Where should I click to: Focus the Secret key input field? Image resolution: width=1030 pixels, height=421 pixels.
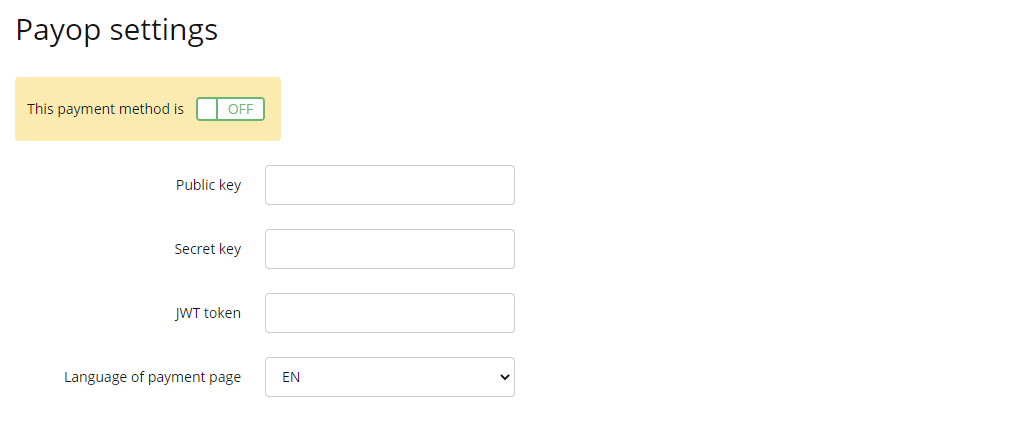click(390, 249)
